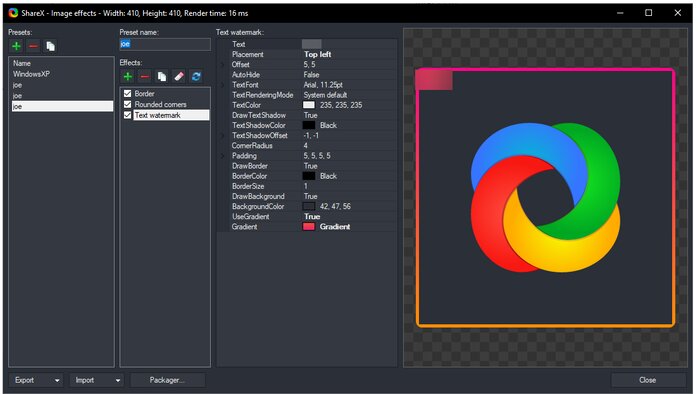Click the TextColor swatch
This screenshot has height=394, width=700.
(309, 105)
